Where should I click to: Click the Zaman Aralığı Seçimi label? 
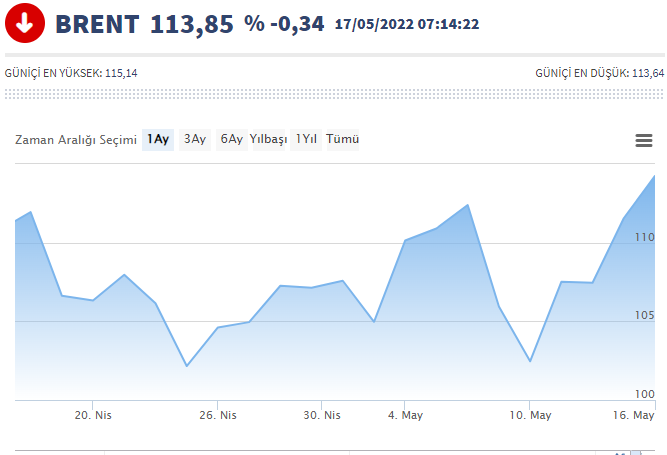(75, 140)
